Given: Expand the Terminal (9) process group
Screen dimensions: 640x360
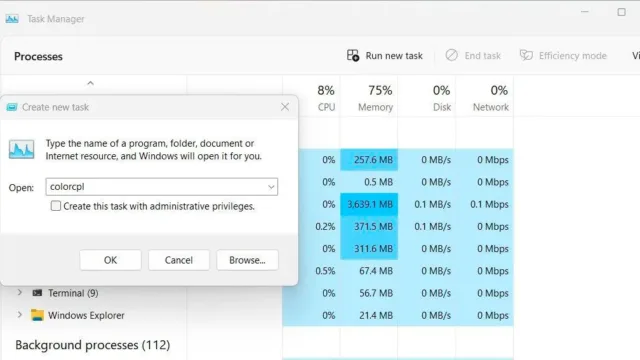Looking at the screenshot, I should [20, 293].
